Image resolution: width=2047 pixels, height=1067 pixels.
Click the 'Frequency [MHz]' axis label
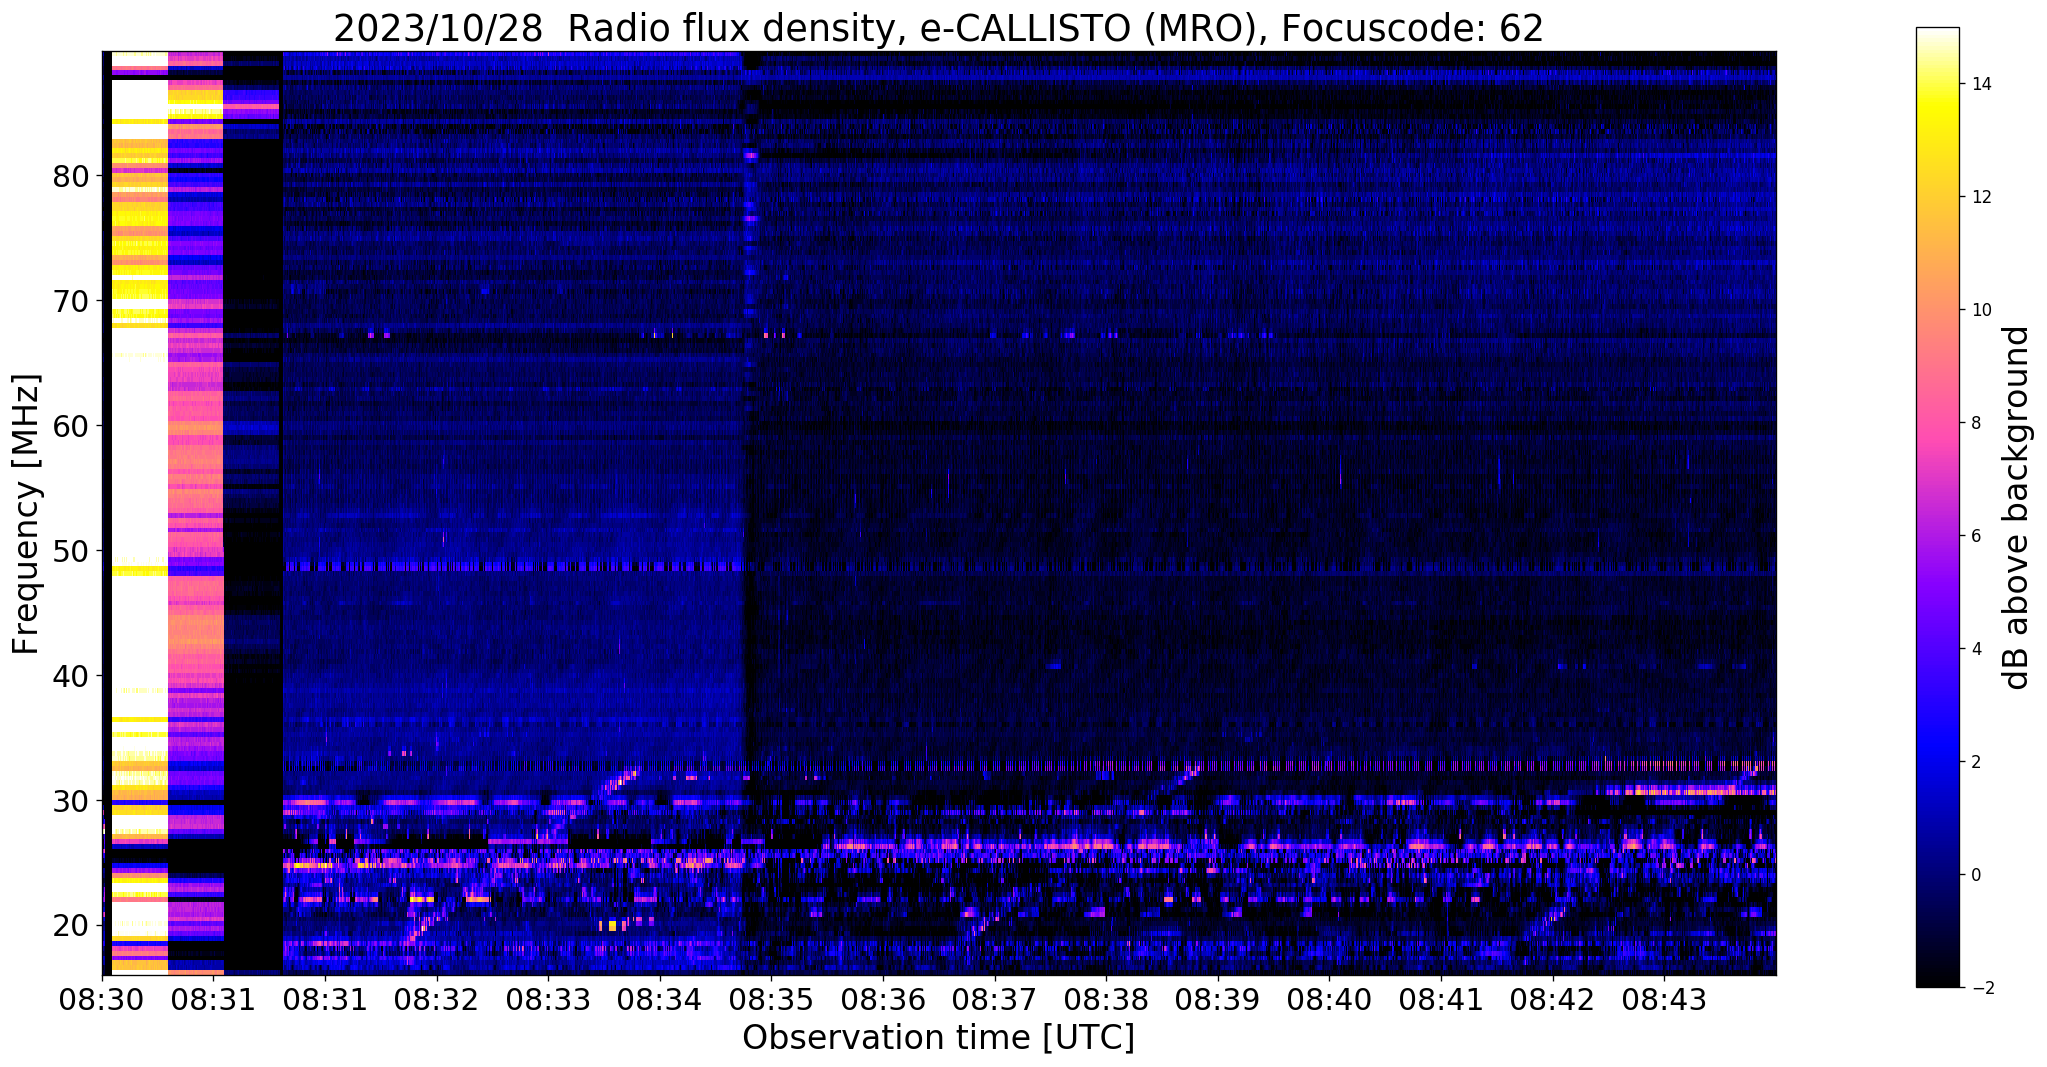click(27, 514)
